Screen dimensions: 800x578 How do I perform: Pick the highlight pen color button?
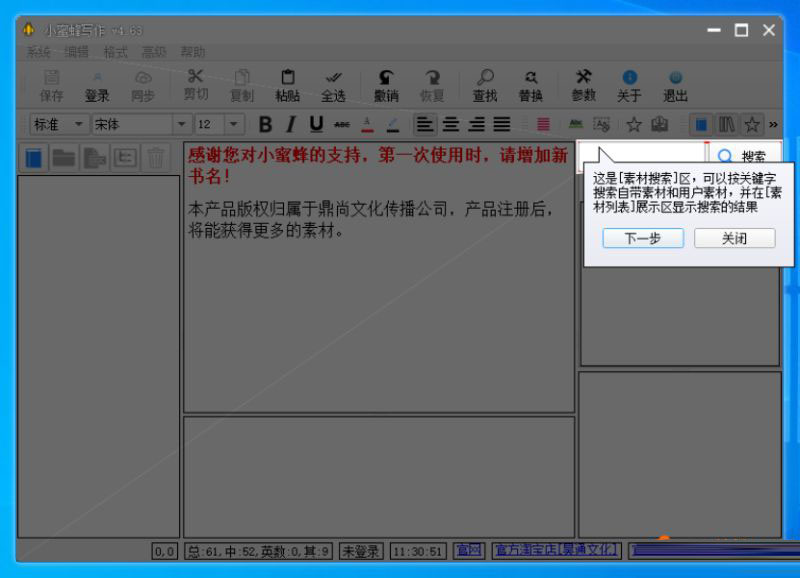point(393,124)
